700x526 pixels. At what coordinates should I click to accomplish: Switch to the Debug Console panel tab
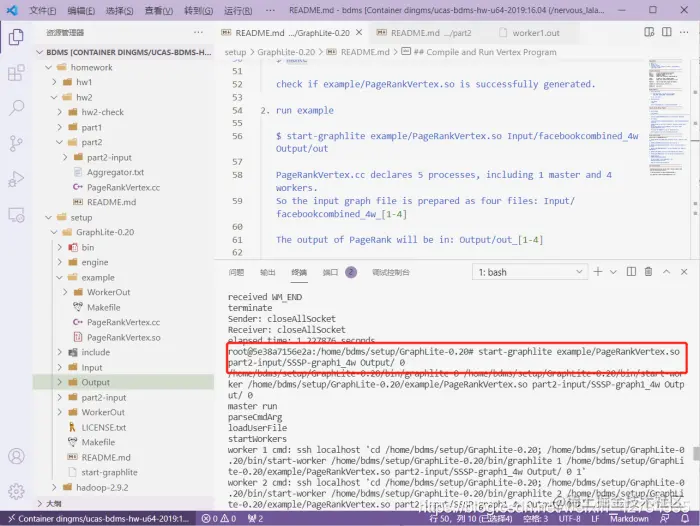(391, 272)
